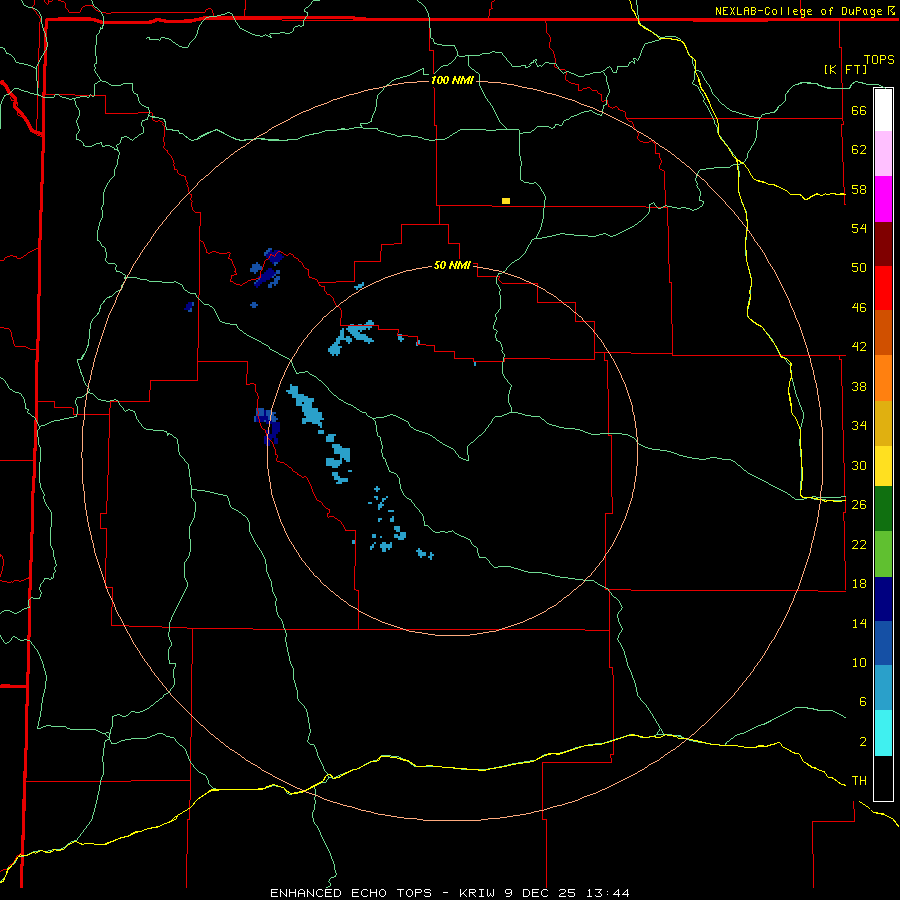Click the 2 legend value
Viewport: 900px width, 900px height.
click(862, 742)
